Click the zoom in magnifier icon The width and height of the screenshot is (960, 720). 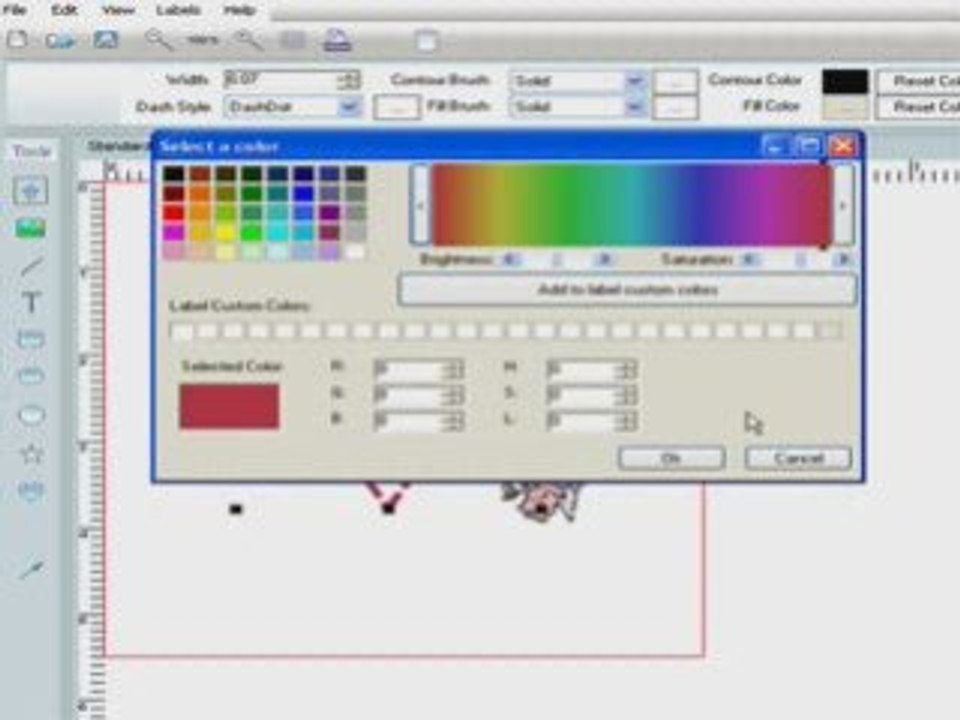249,40
